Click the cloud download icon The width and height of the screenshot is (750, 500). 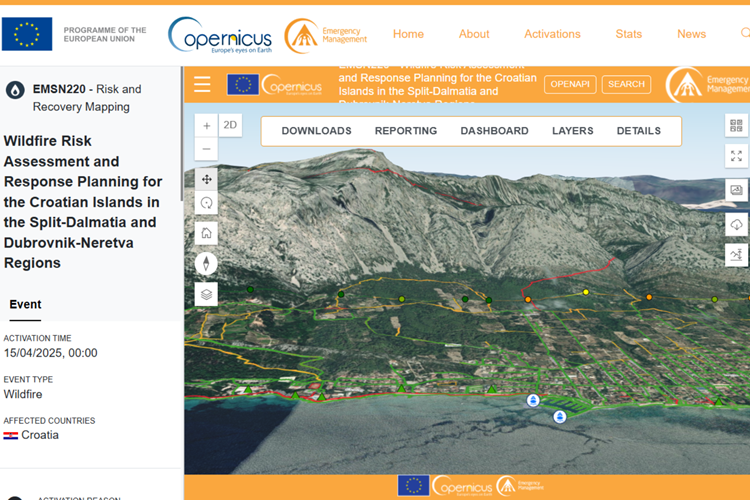[736, 224]
